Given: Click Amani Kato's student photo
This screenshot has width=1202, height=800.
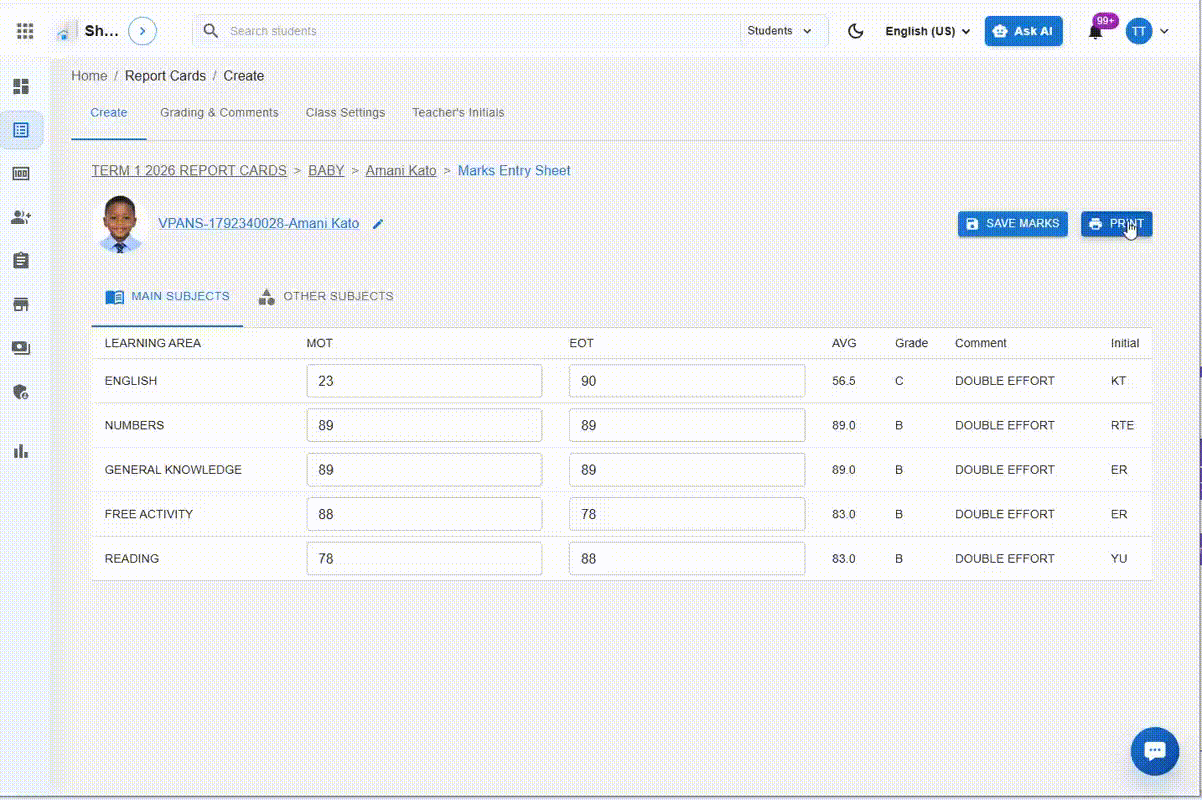Looking at the screenshot, I should click(x=121, y=224).
